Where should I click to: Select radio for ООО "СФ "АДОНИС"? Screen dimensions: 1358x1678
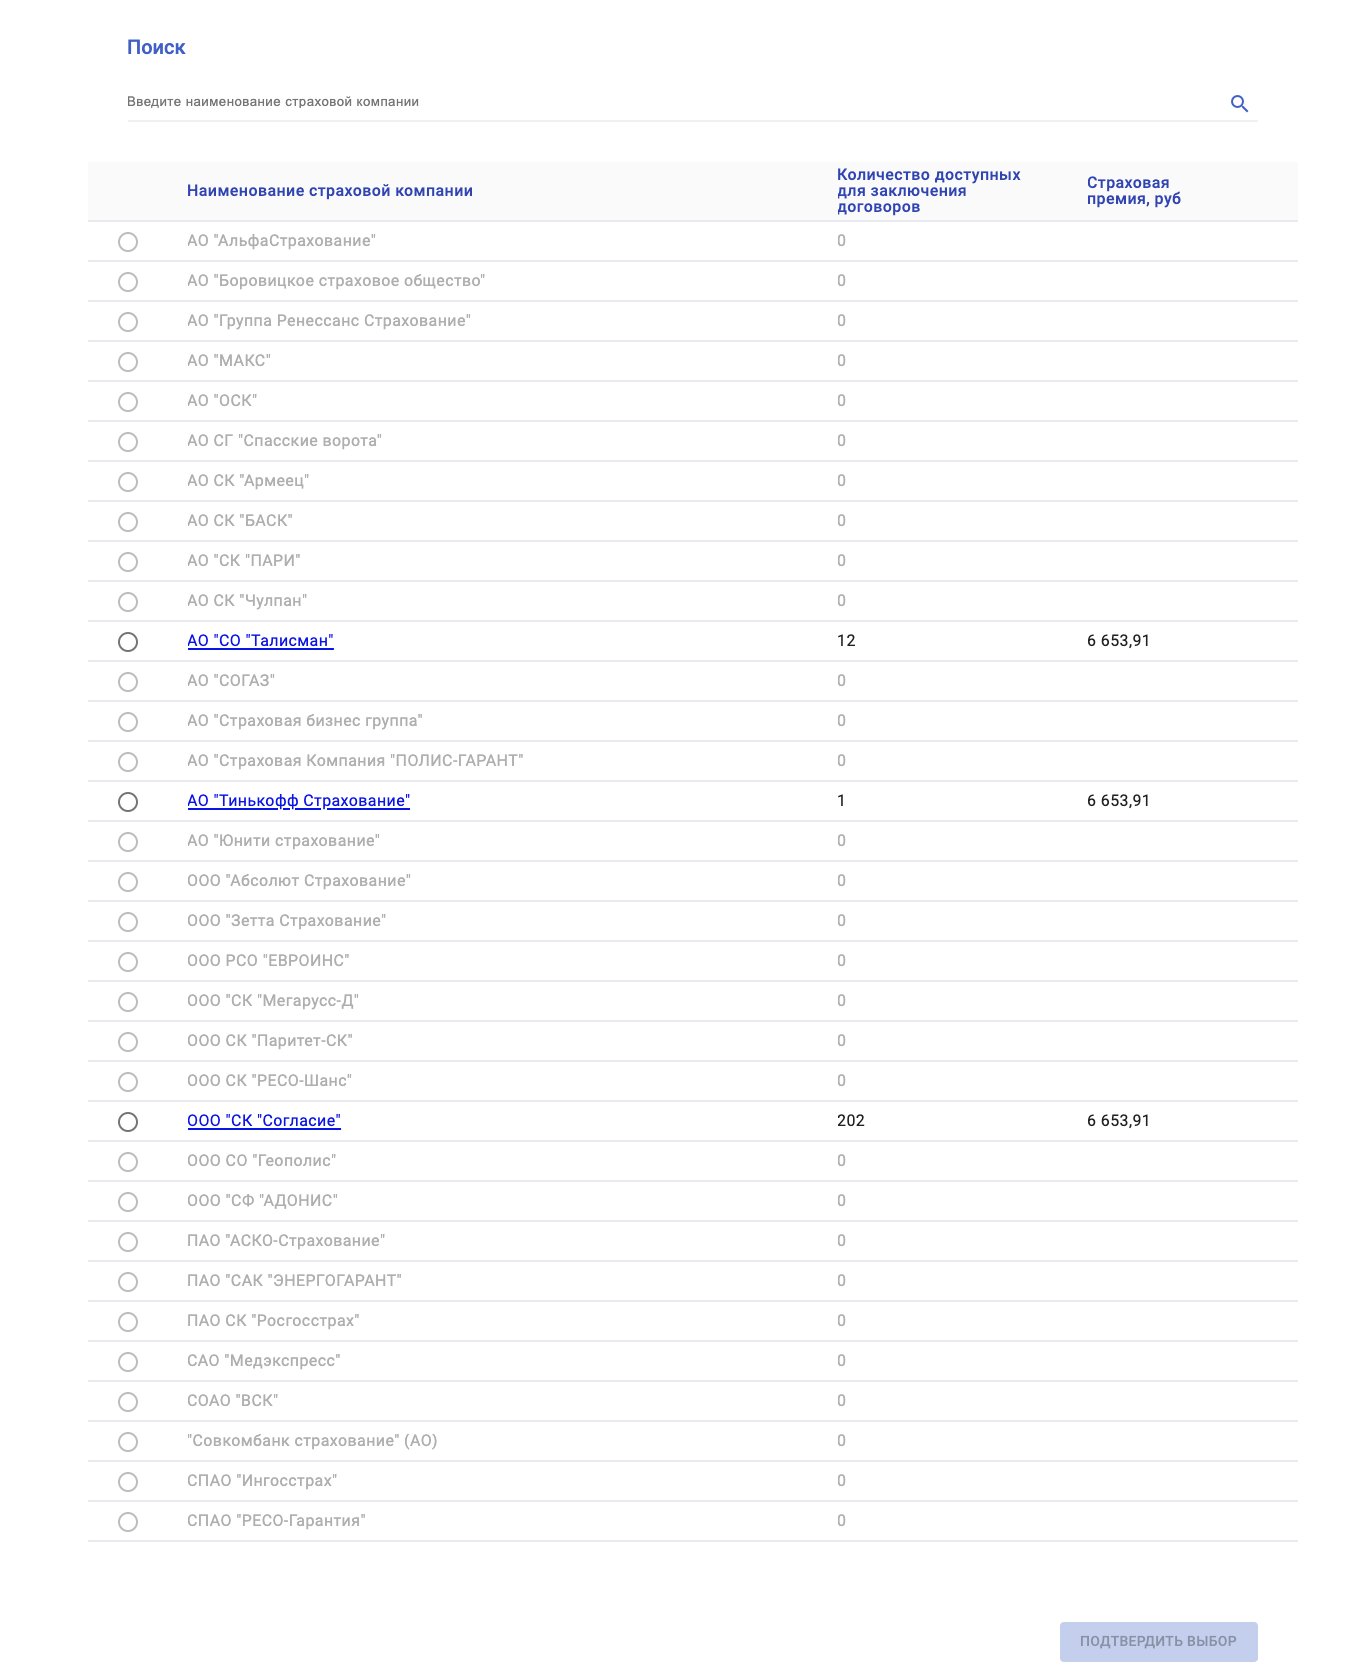click(x=128, y=1202)
